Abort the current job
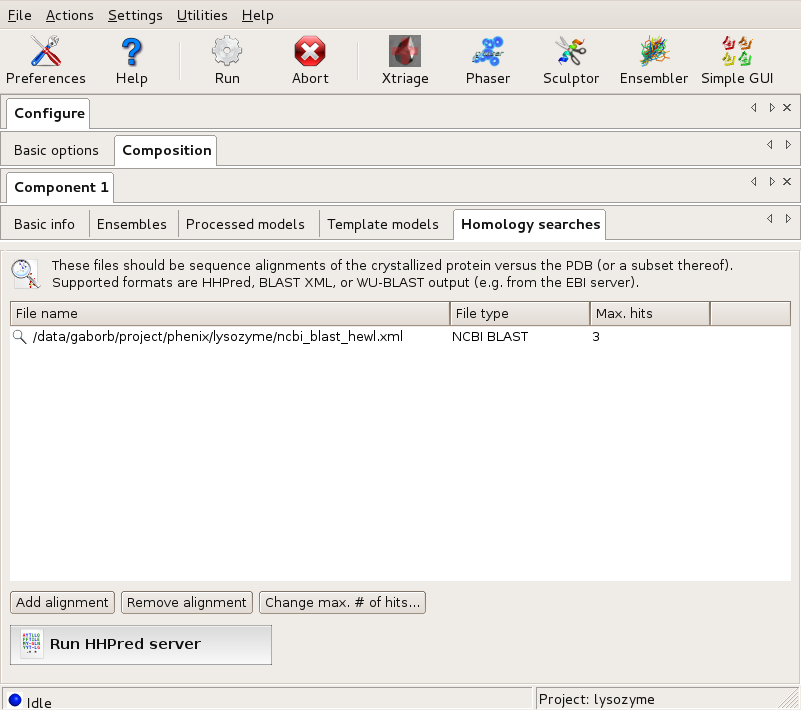 [310, 60]
